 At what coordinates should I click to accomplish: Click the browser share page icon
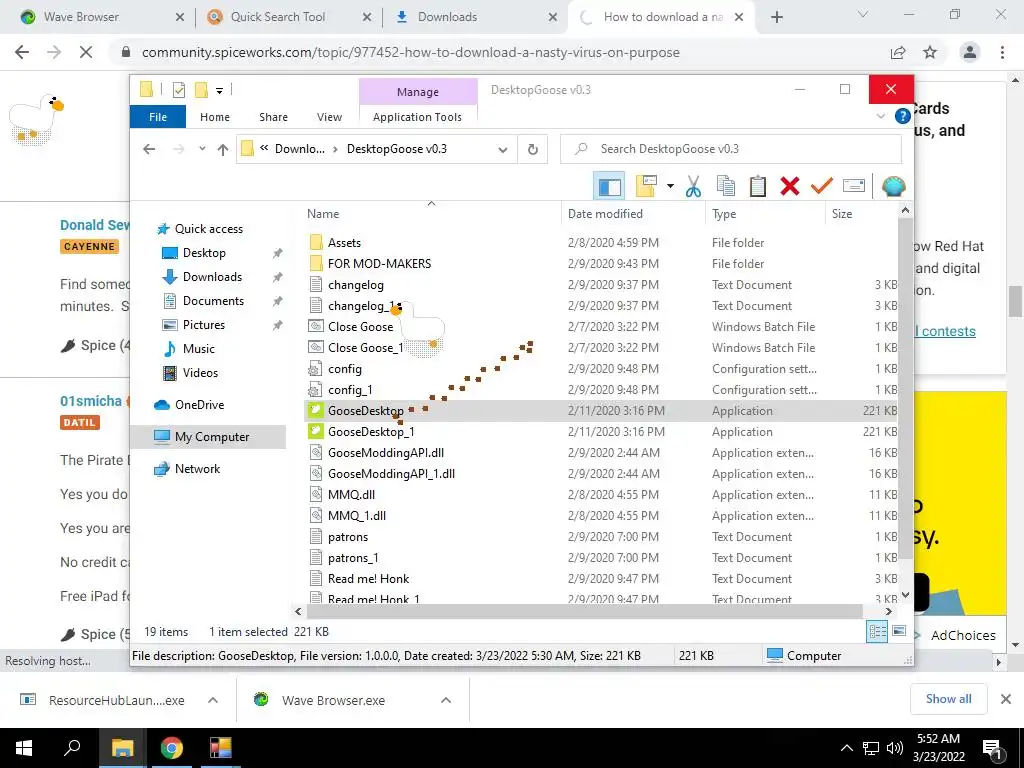(x=898, y=53)
